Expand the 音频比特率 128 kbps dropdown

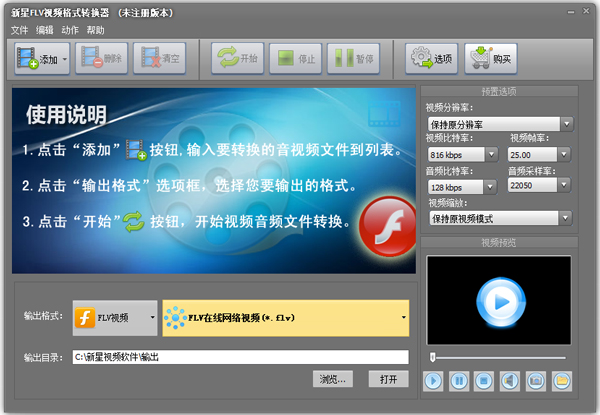pyautogui.click(x=490, y=187)
